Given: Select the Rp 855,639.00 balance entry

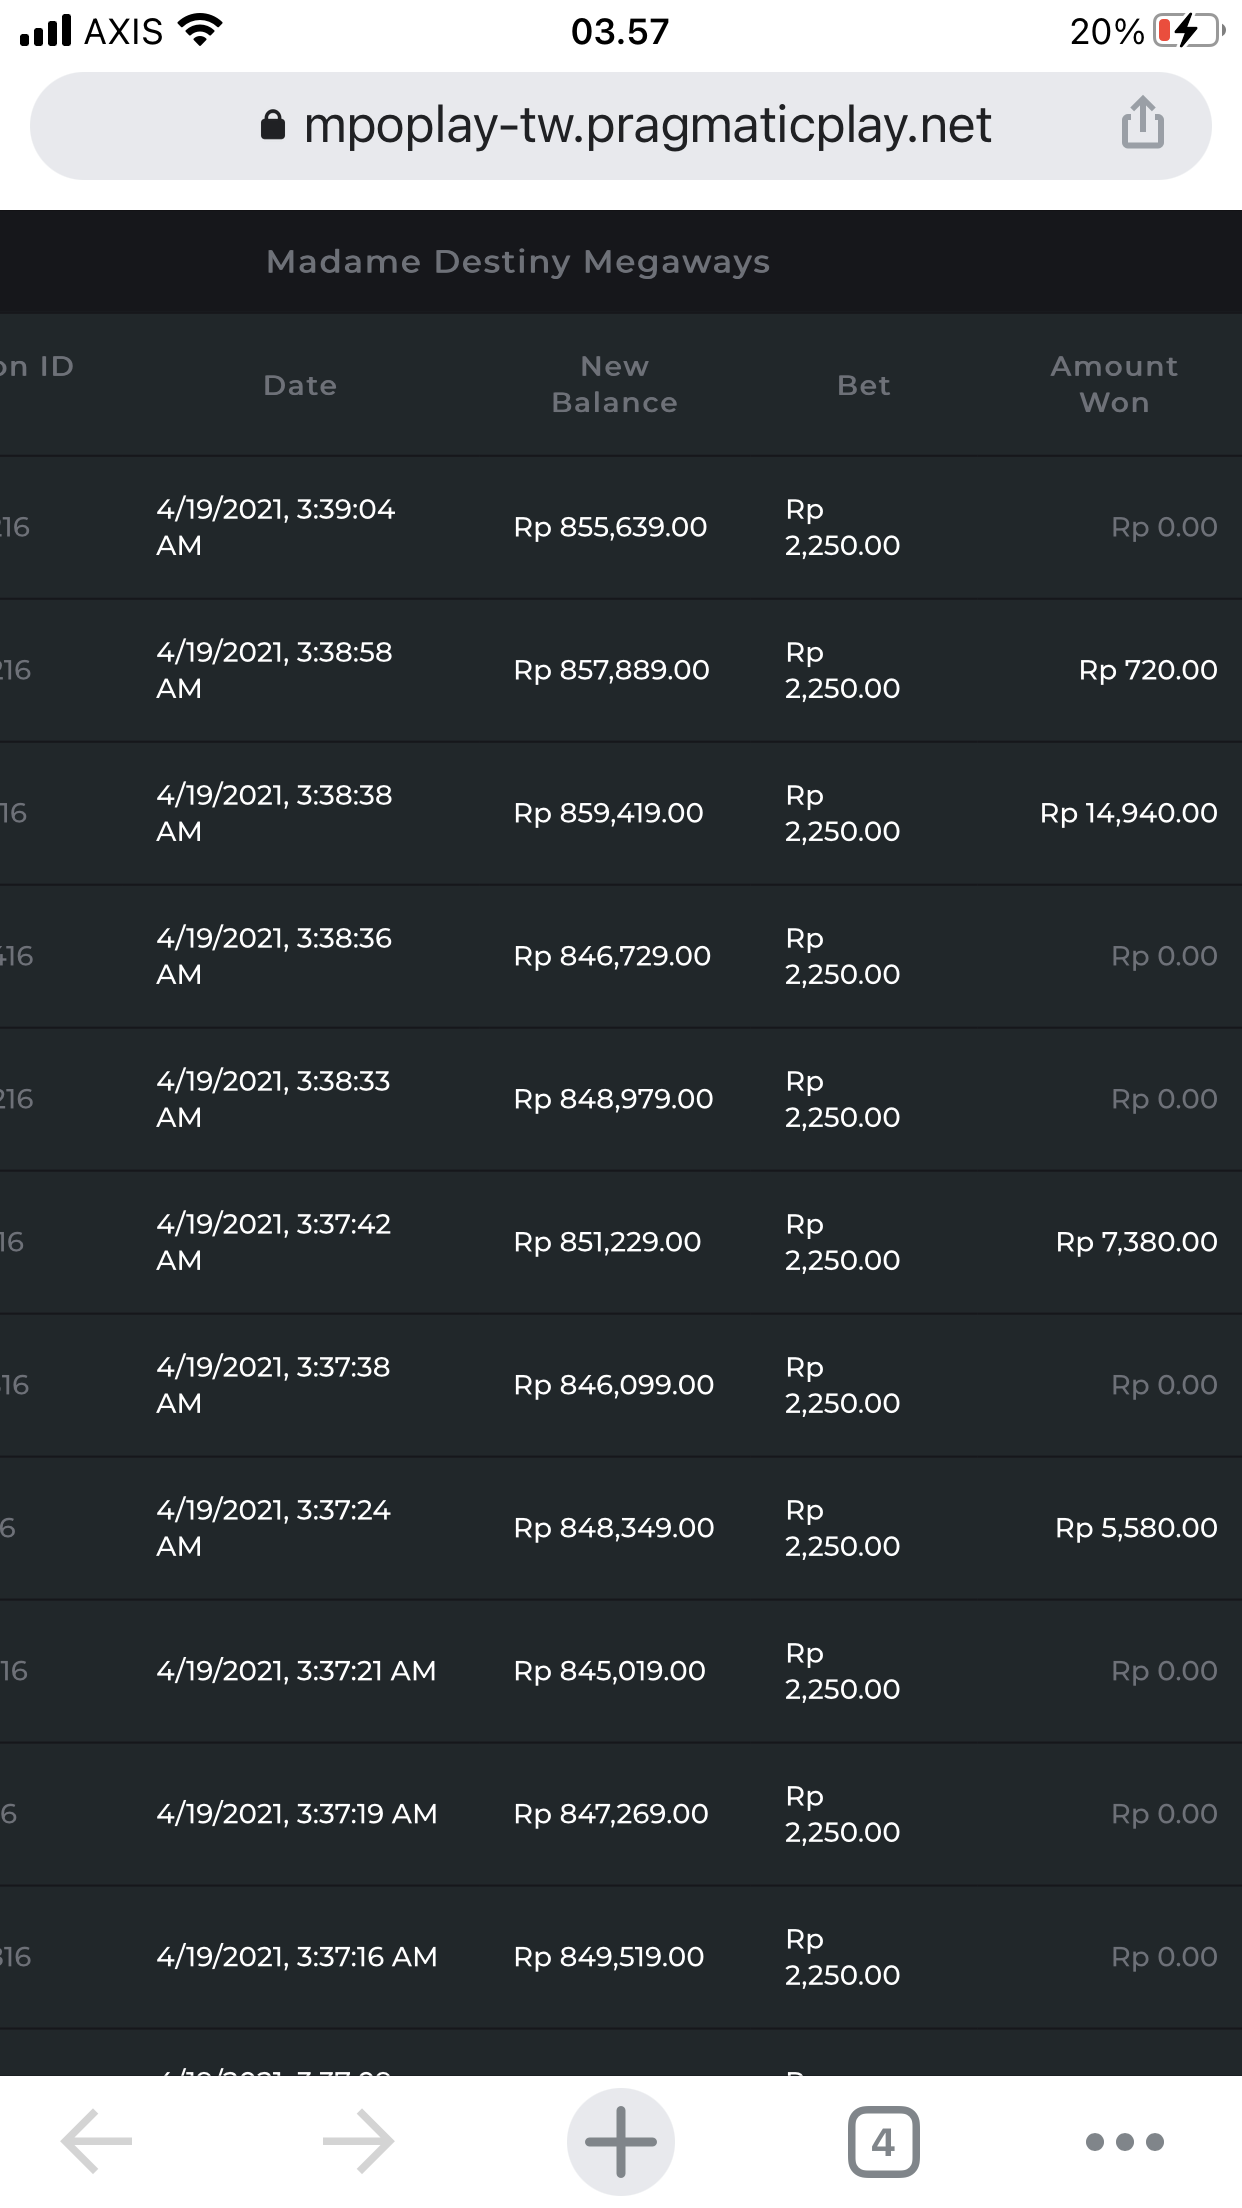Looking at the screenshot, I should pos(610,527).
